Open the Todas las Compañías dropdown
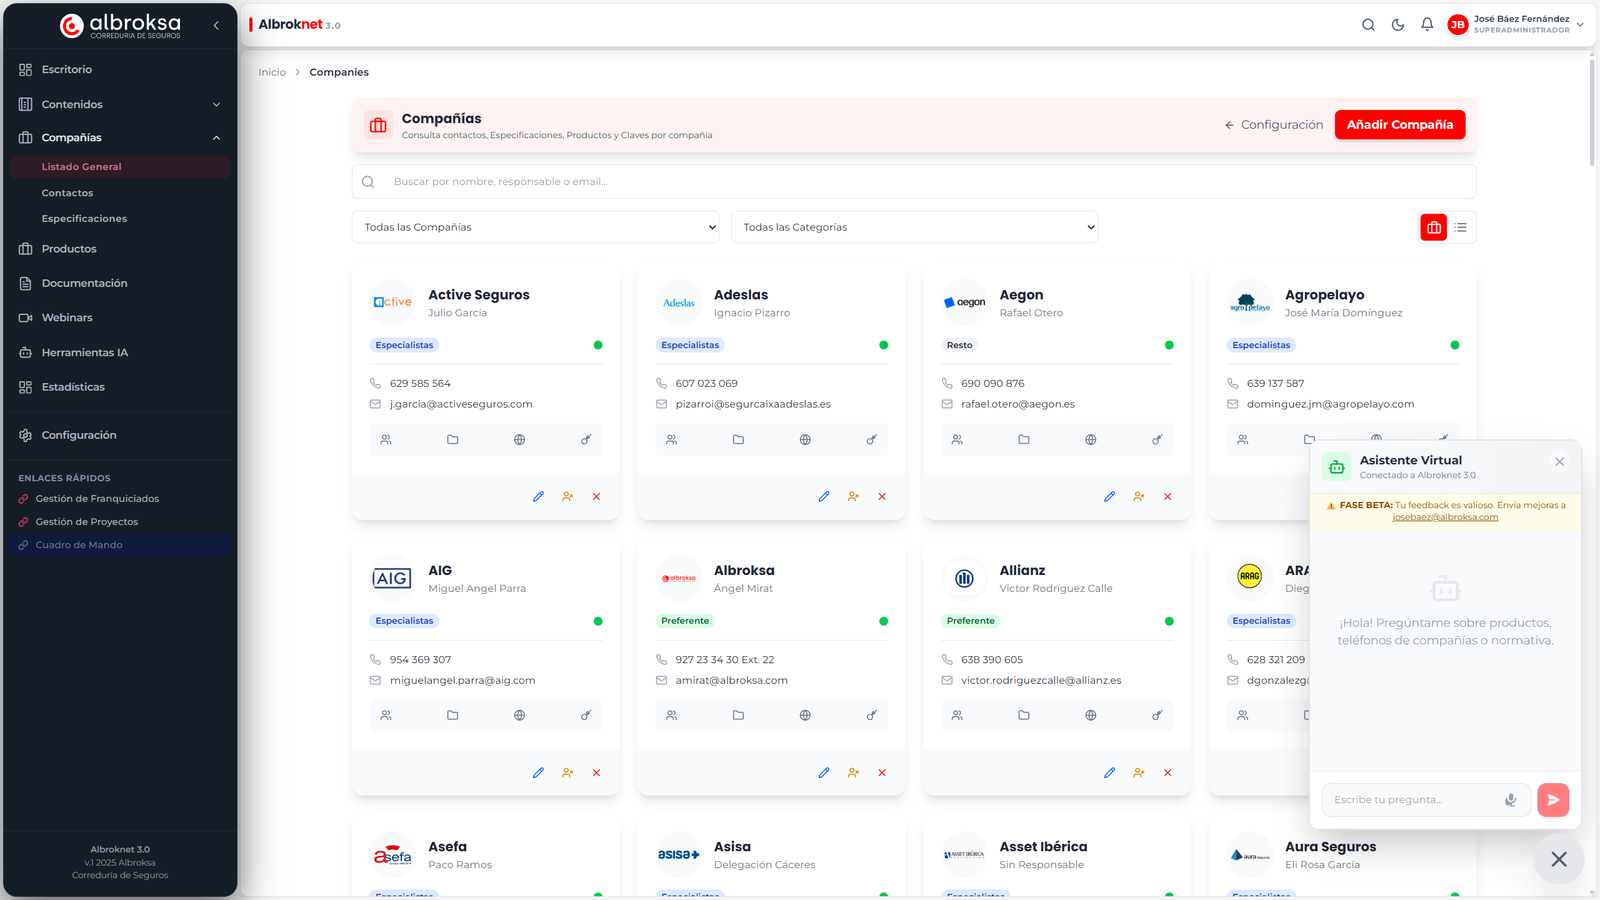1600x900 pixels. tap(535, 228)
